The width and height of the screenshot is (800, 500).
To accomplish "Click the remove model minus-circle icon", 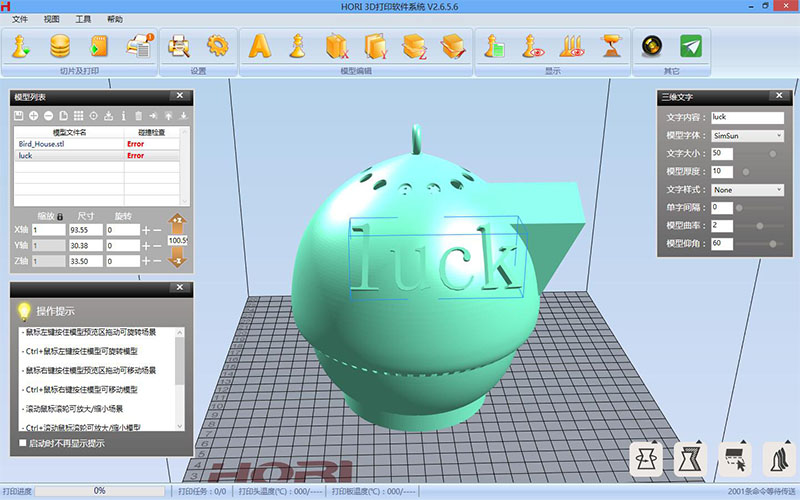I will tap(48, 116).
